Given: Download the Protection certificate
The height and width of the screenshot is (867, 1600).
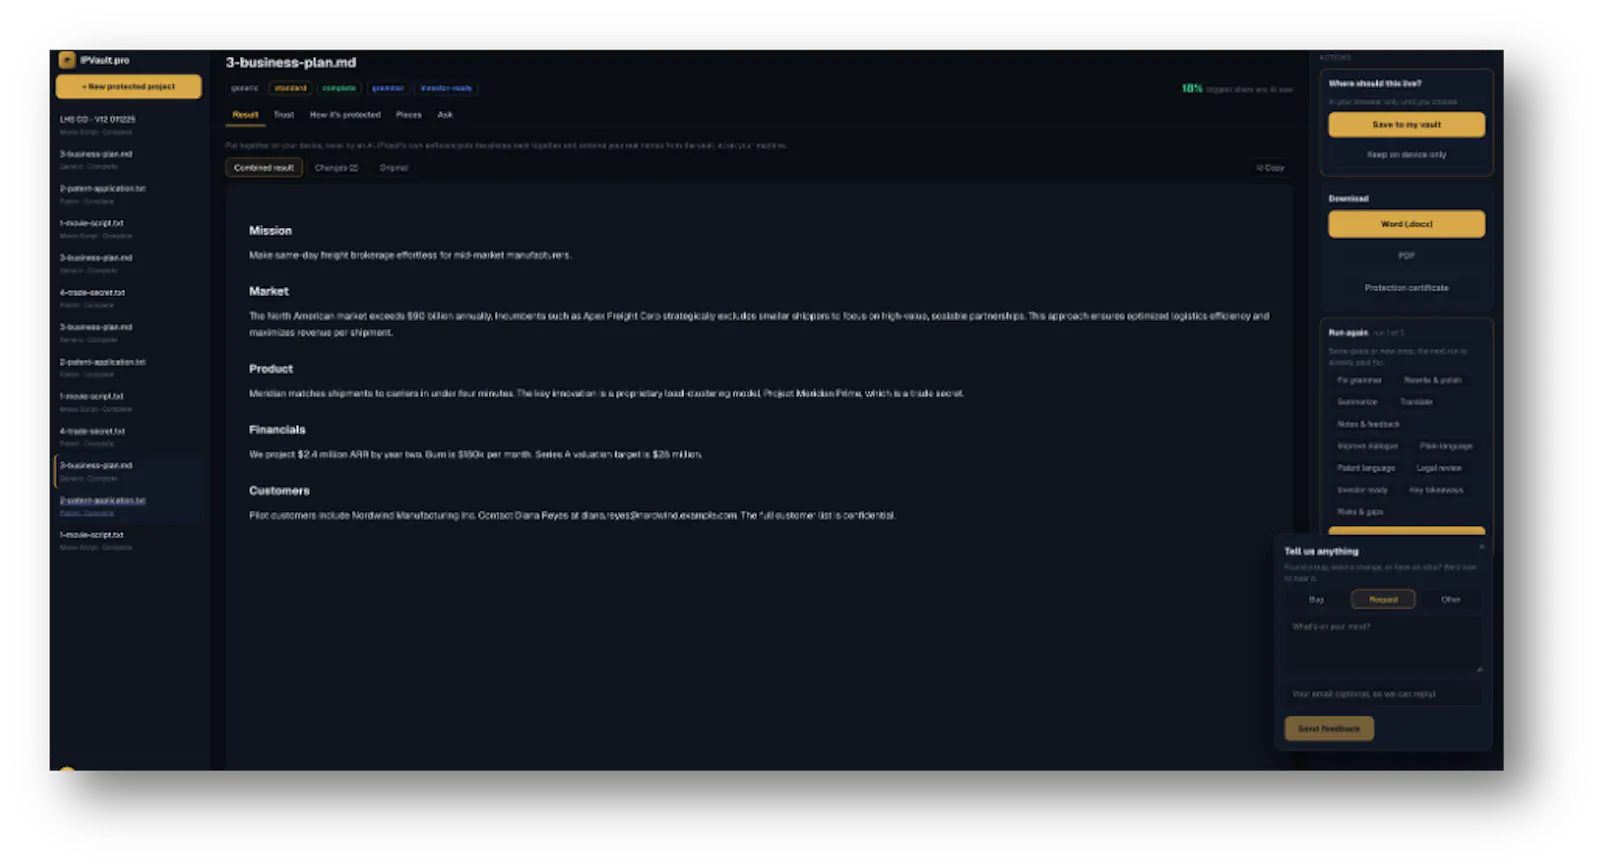Looking at the screenshot, I should (x=1406, y=288).
